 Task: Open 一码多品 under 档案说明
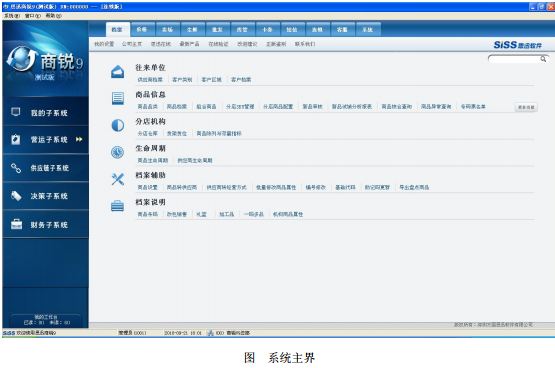[x=254, y=214]
